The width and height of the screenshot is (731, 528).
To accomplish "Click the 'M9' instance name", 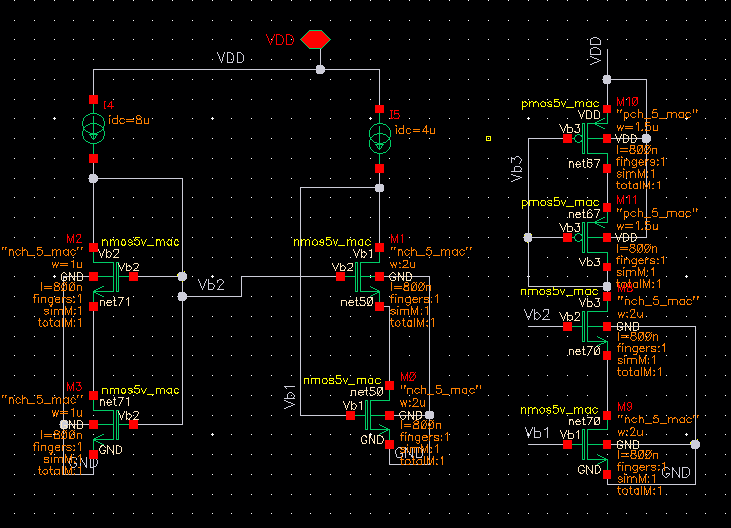I will 625,407.
